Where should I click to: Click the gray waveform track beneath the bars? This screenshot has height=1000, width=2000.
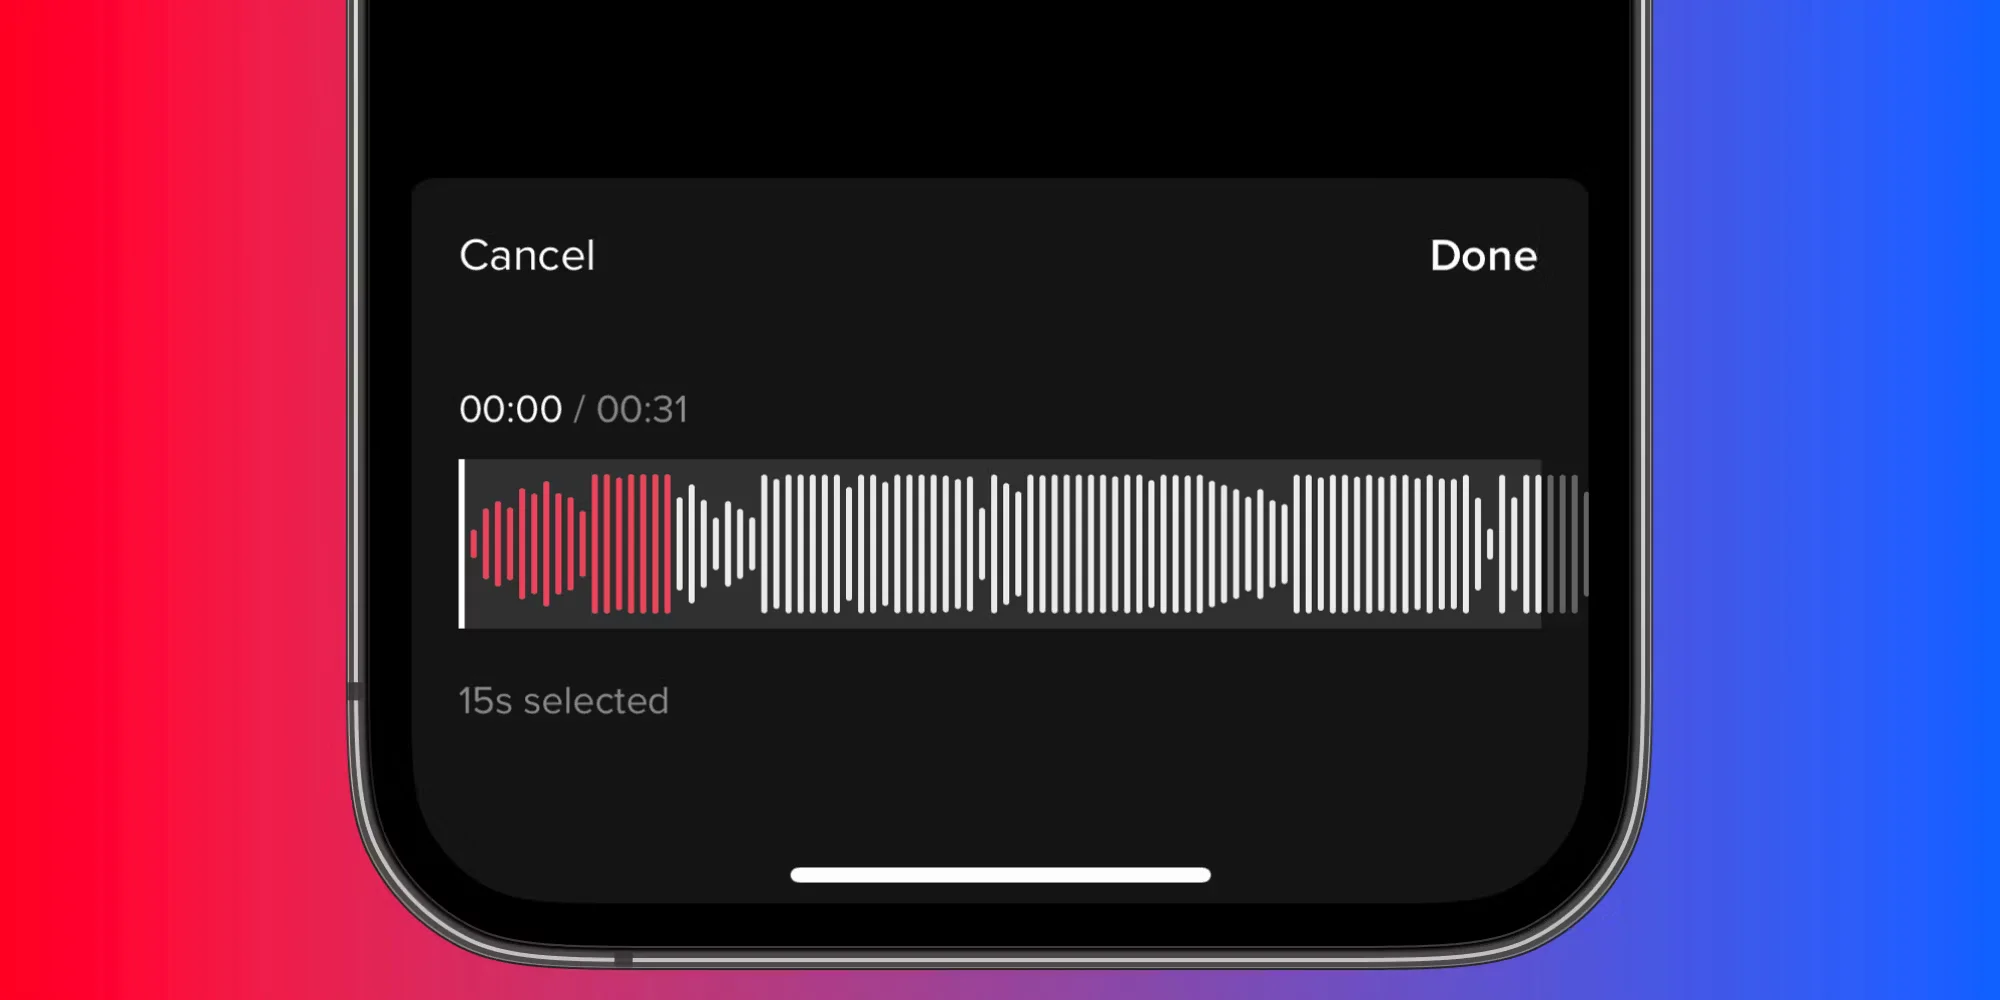point(1000,621)
